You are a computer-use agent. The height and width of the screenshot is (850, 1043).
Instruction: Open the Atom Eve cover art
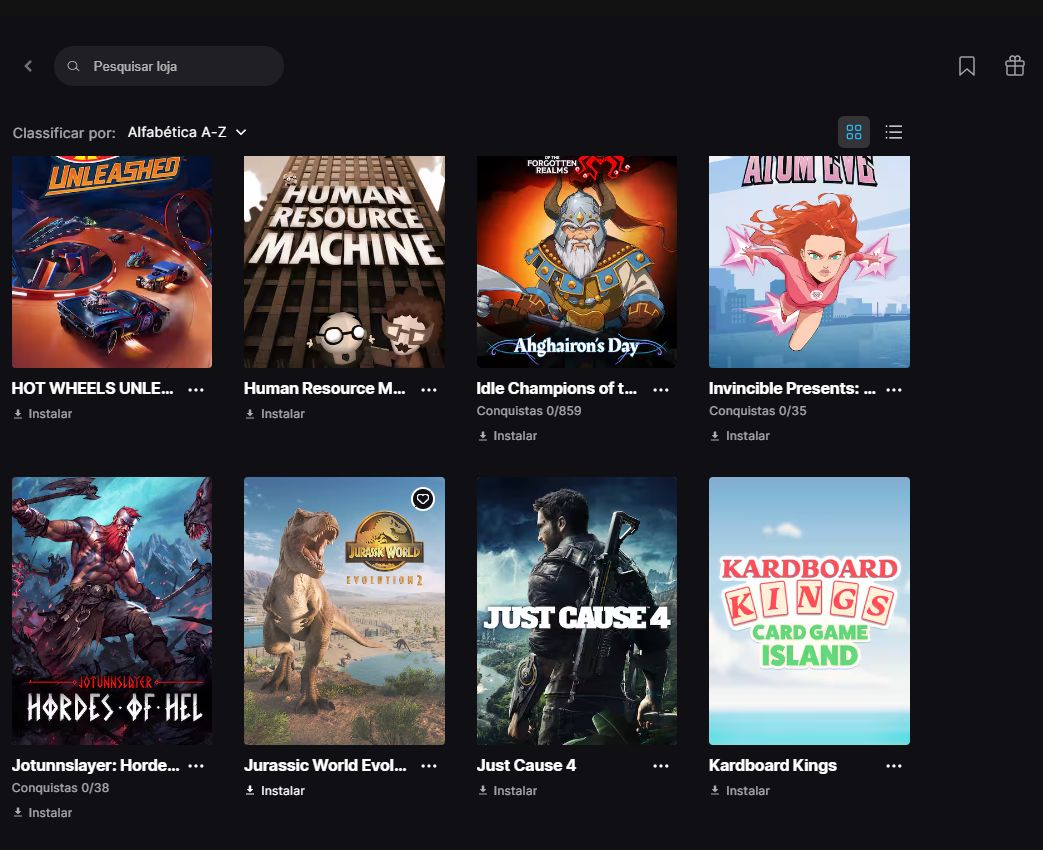click(809, 261)
